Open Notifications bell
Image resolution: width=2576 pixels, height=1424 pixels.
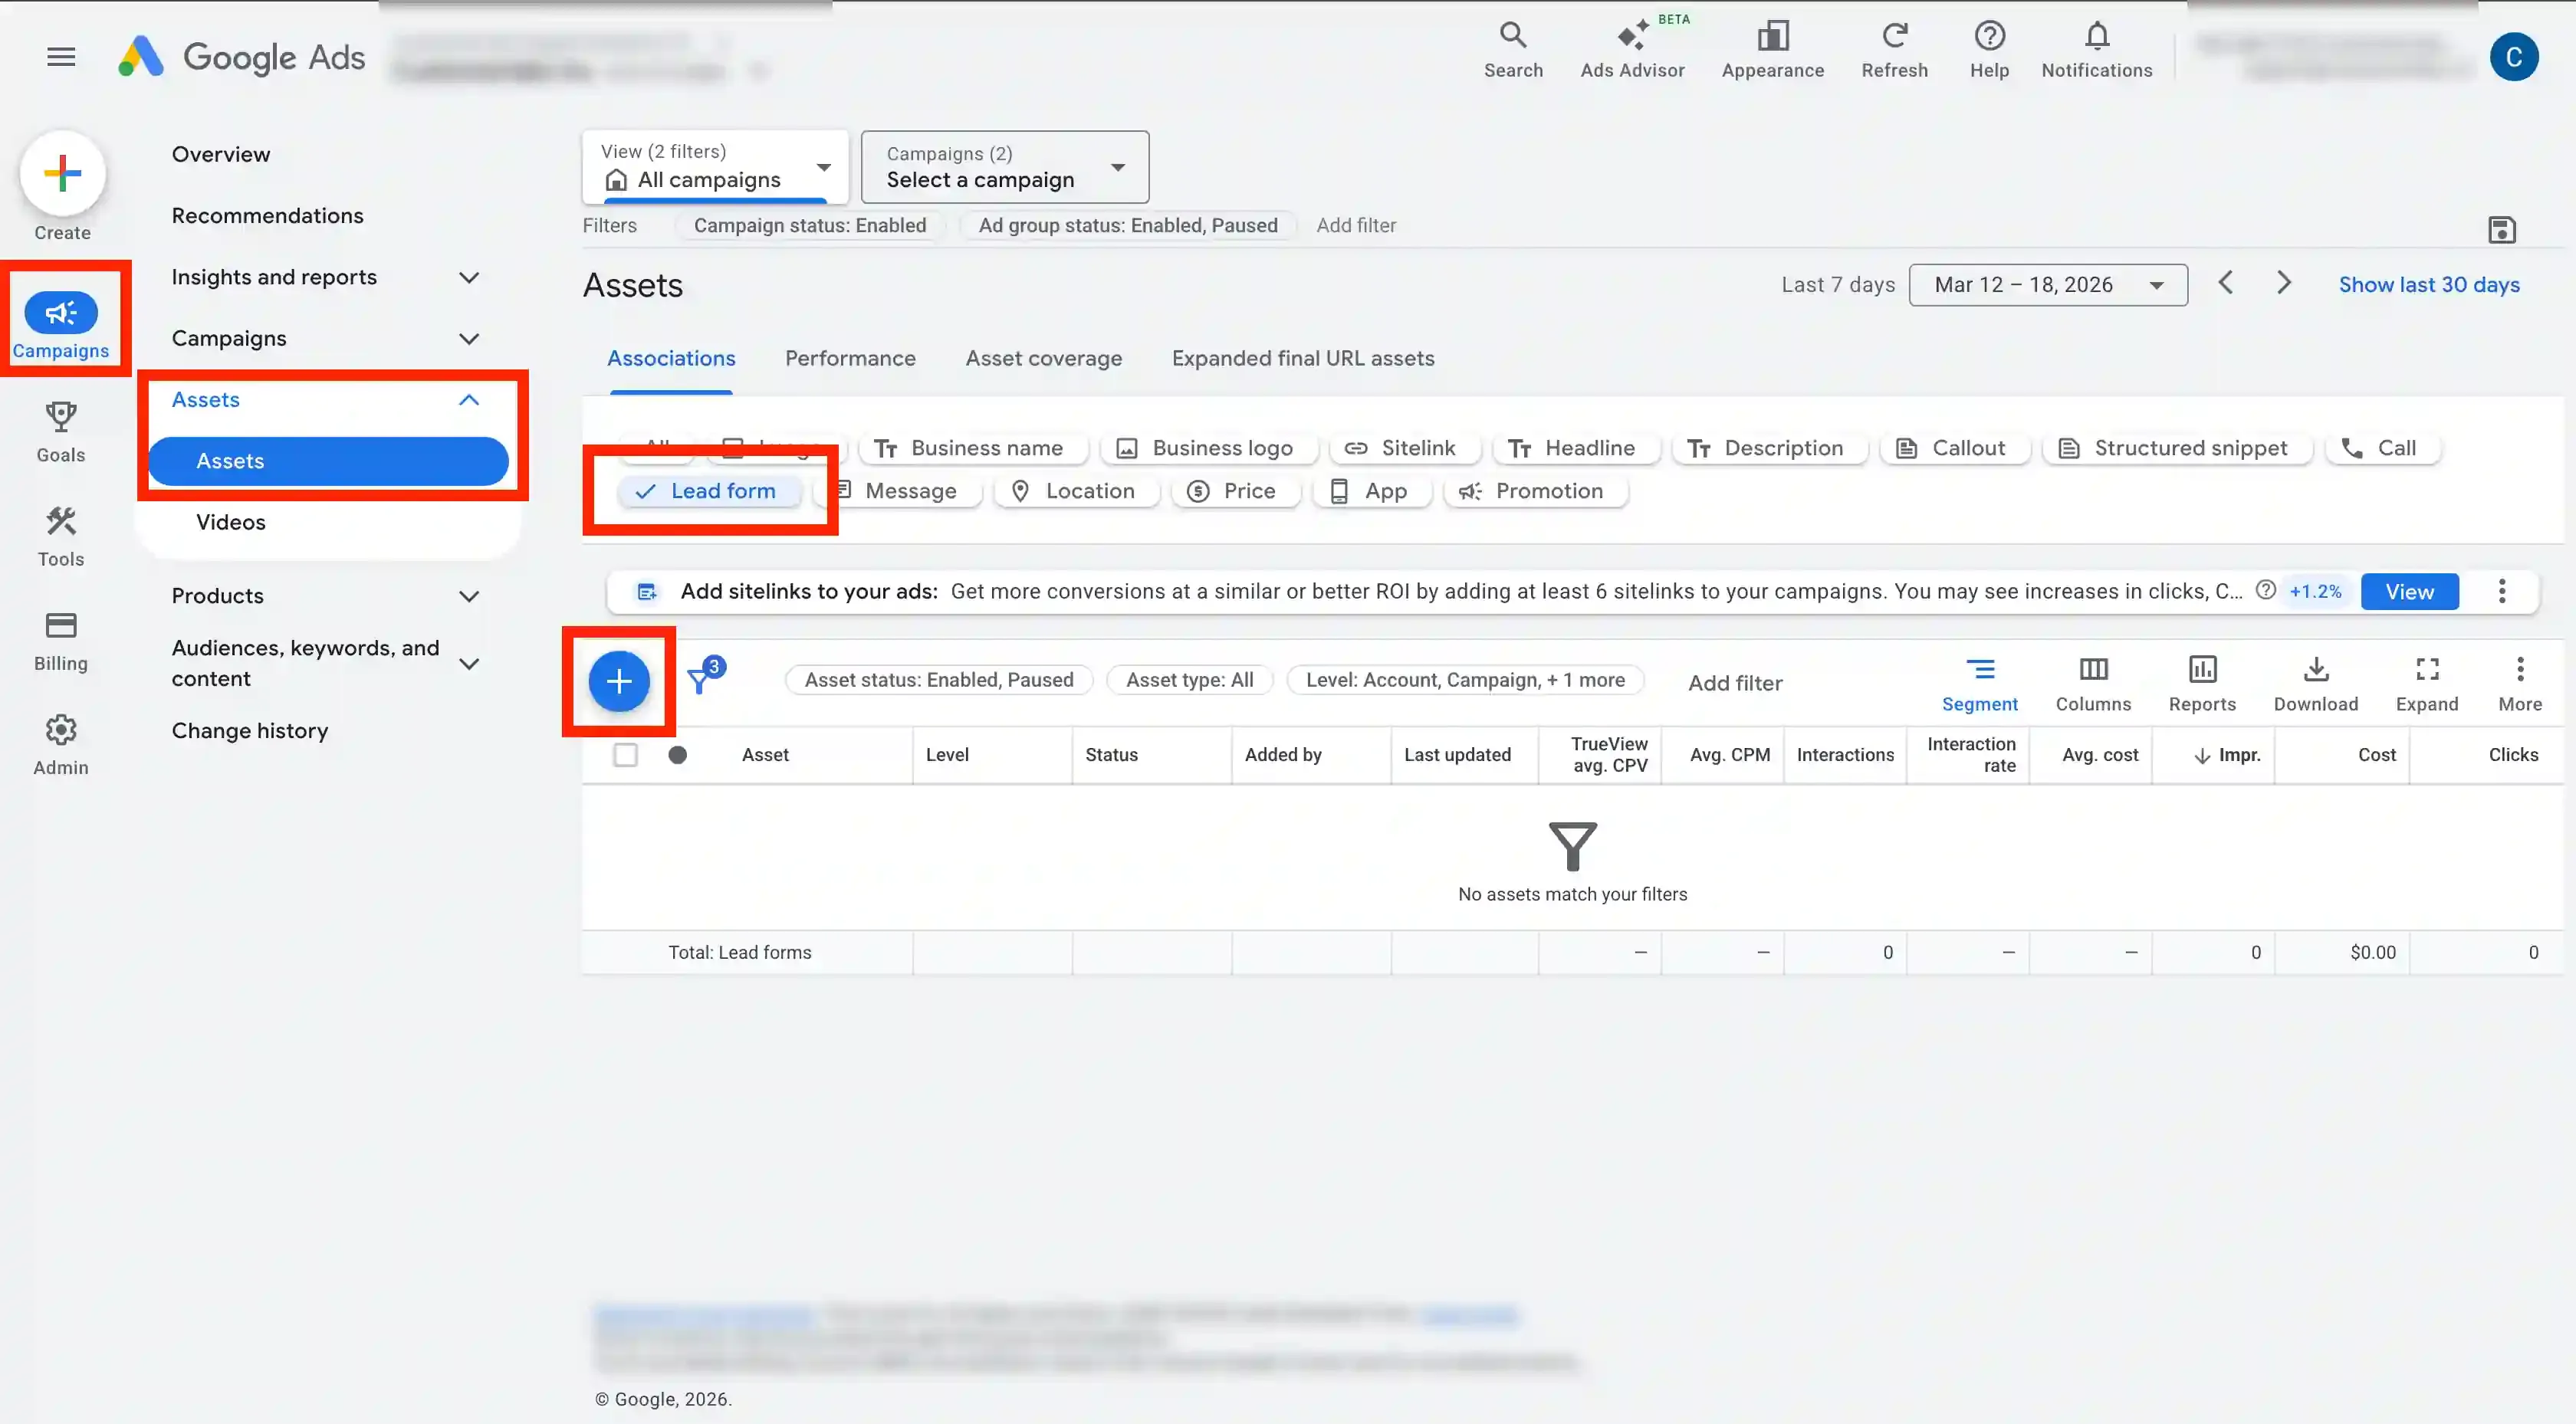coord(2096,50)
